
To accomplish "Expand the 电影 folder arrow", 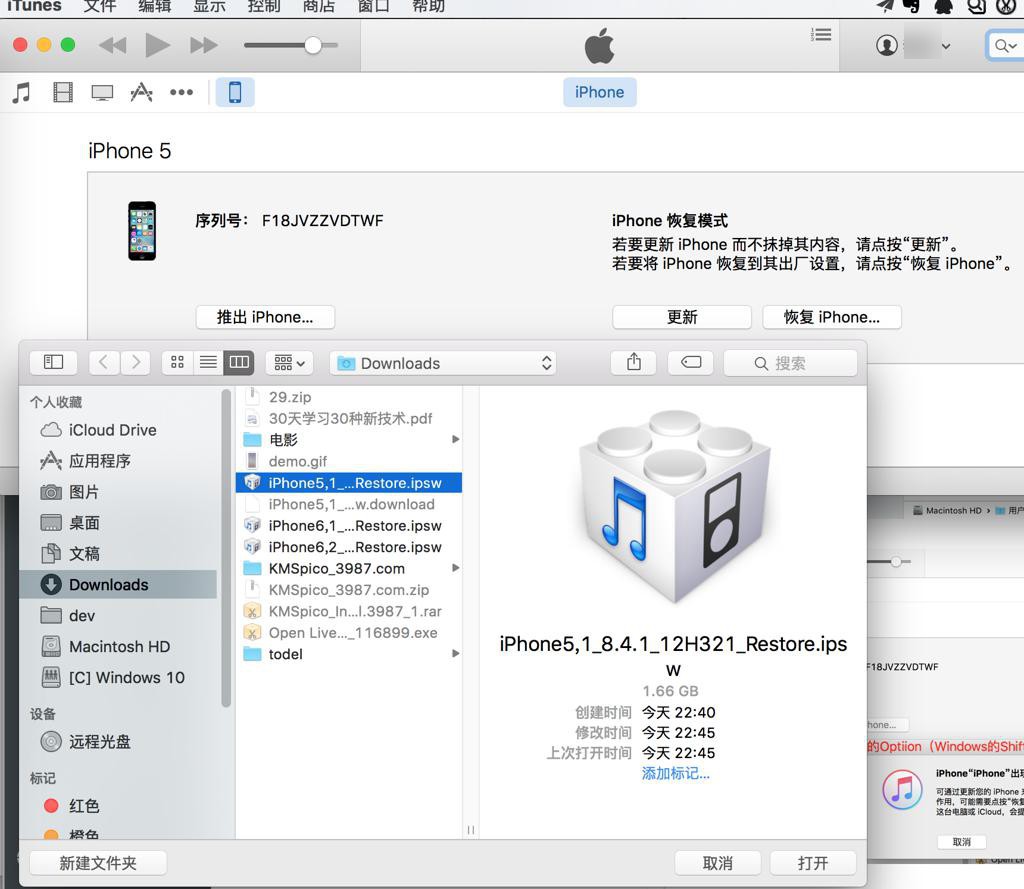I will [455, 439].
